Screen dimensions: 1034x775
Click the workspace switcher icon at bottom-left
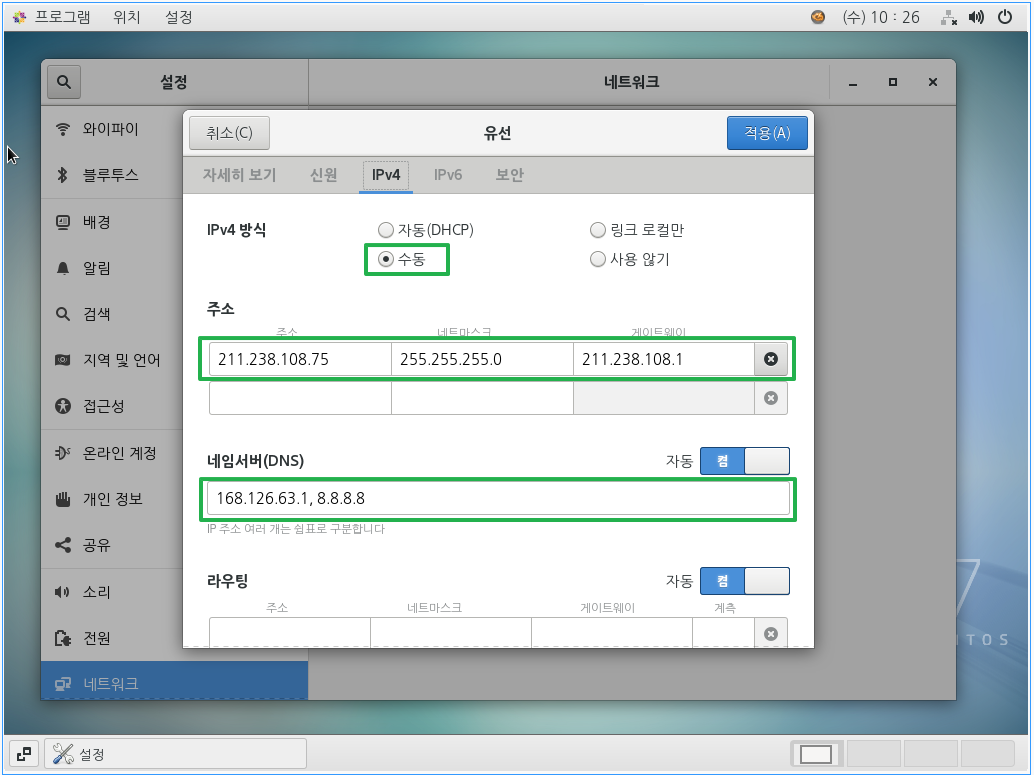point(24,754)
